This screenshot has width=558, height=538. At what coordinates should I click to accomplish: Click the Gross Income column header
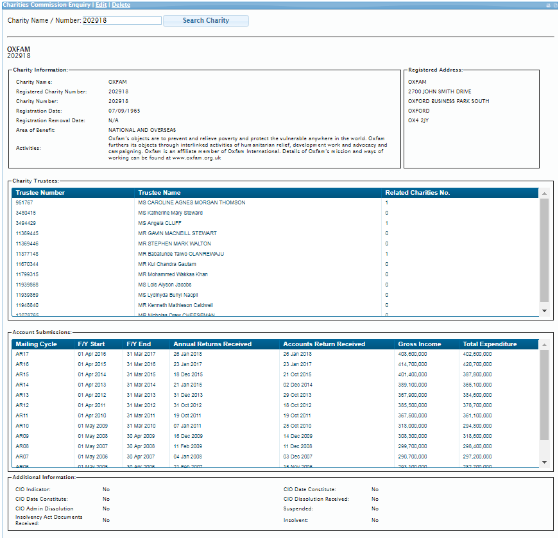click(x=427, y=344)
